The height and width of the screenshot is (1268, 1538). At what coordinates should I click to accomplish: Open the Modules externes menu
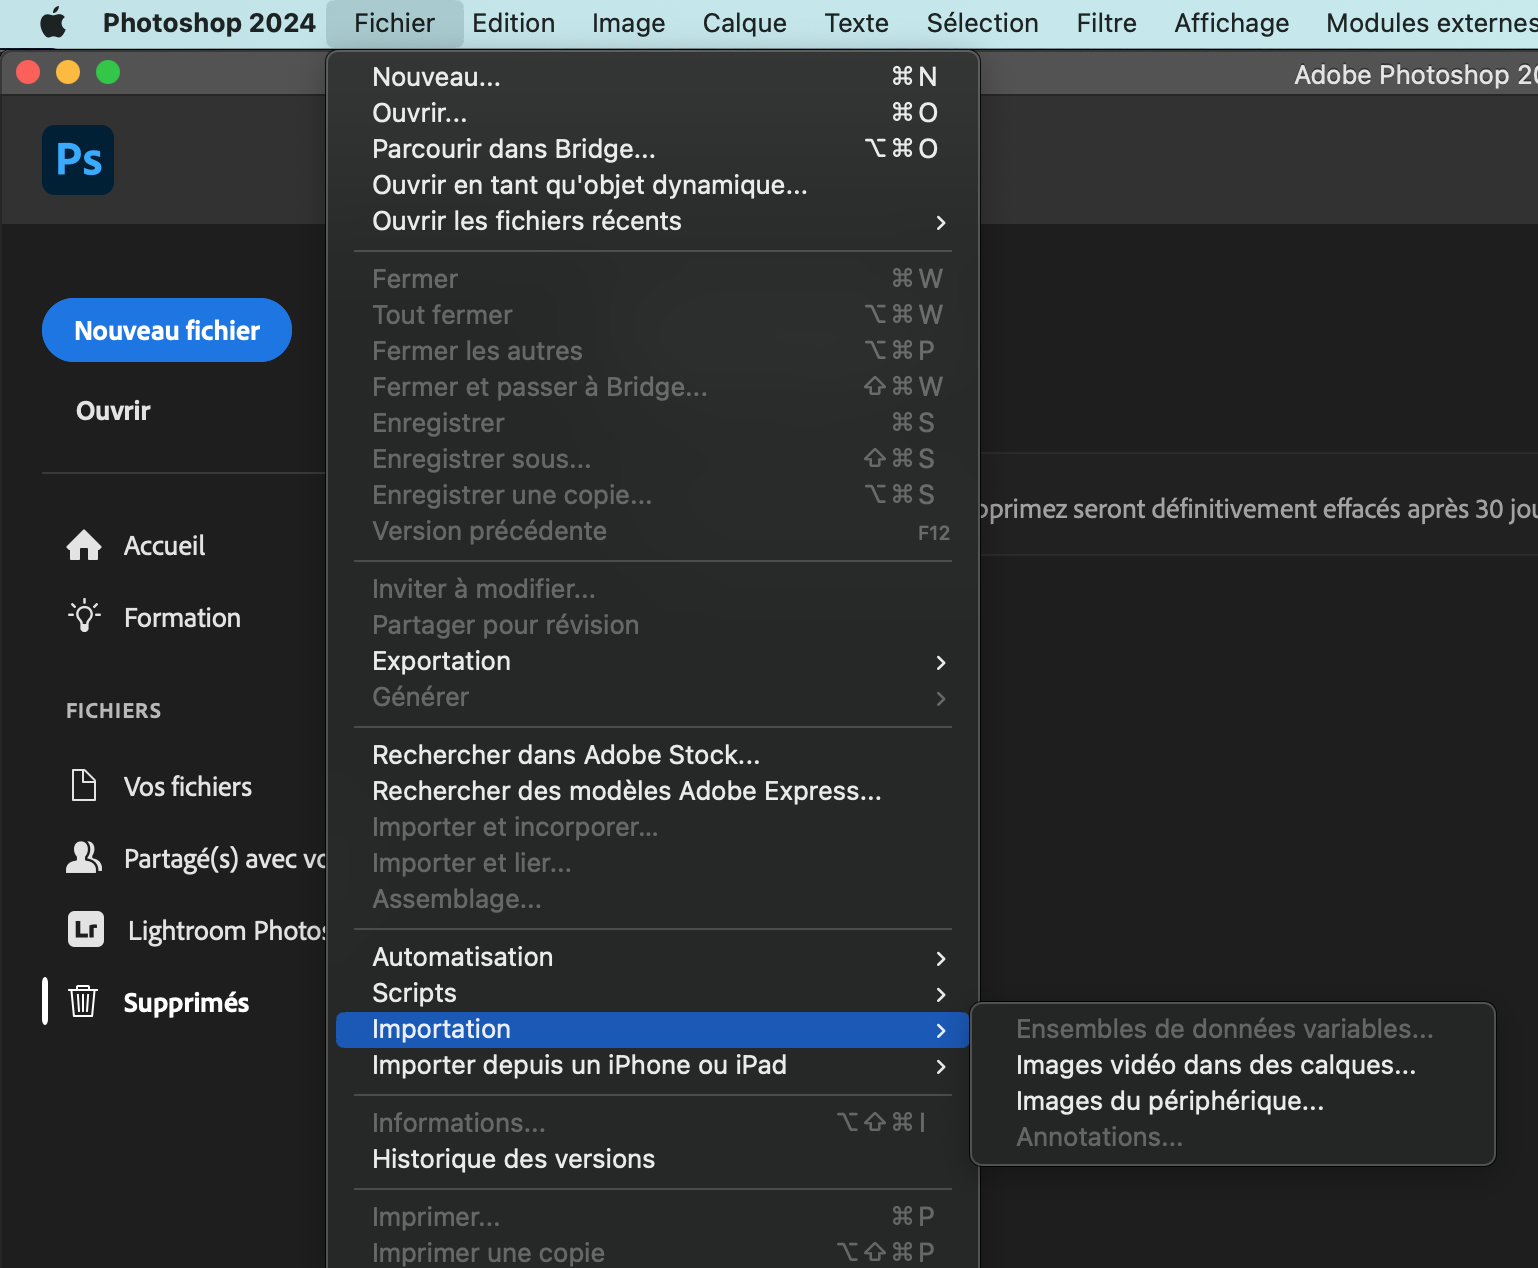point(1431,23)
